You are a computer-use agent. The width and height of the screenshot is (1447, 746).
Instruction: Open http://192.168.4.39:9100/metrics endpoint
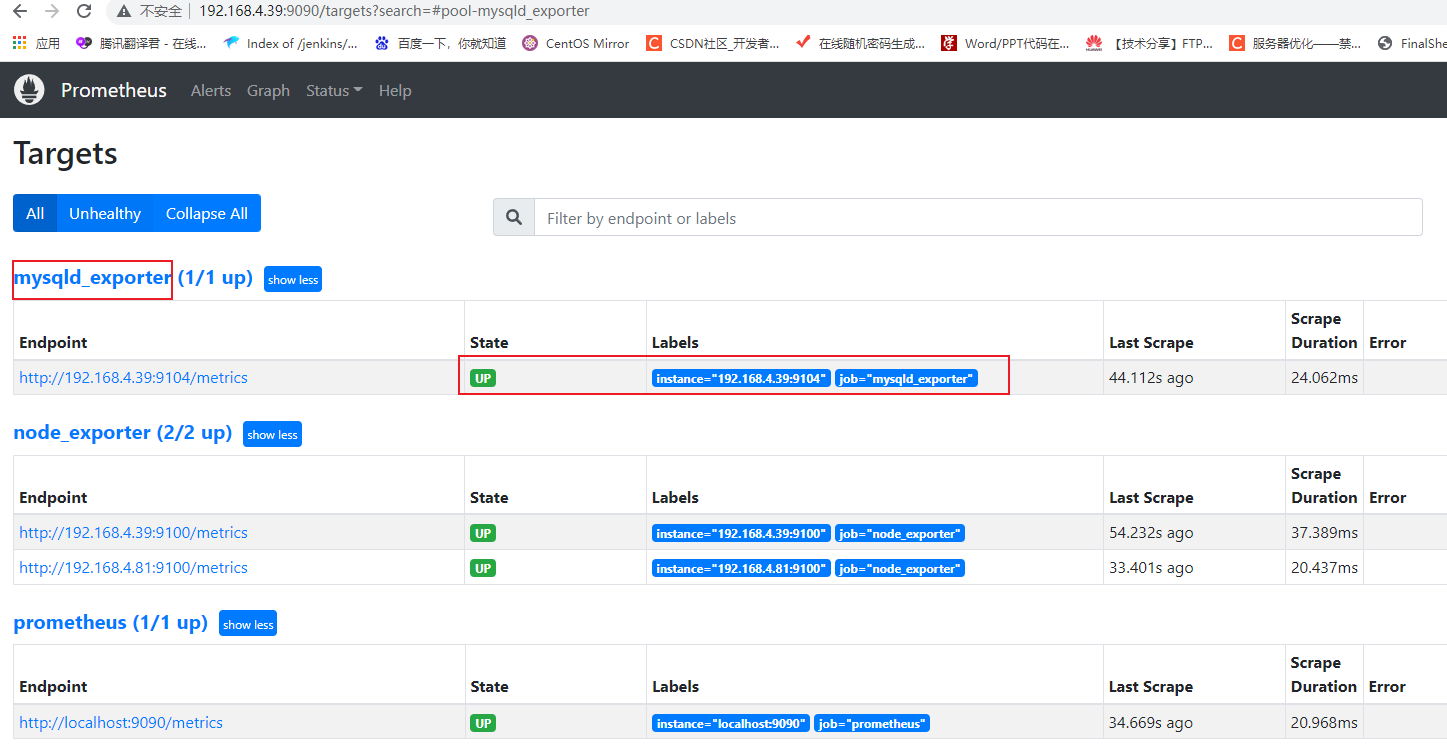[133, 533]
